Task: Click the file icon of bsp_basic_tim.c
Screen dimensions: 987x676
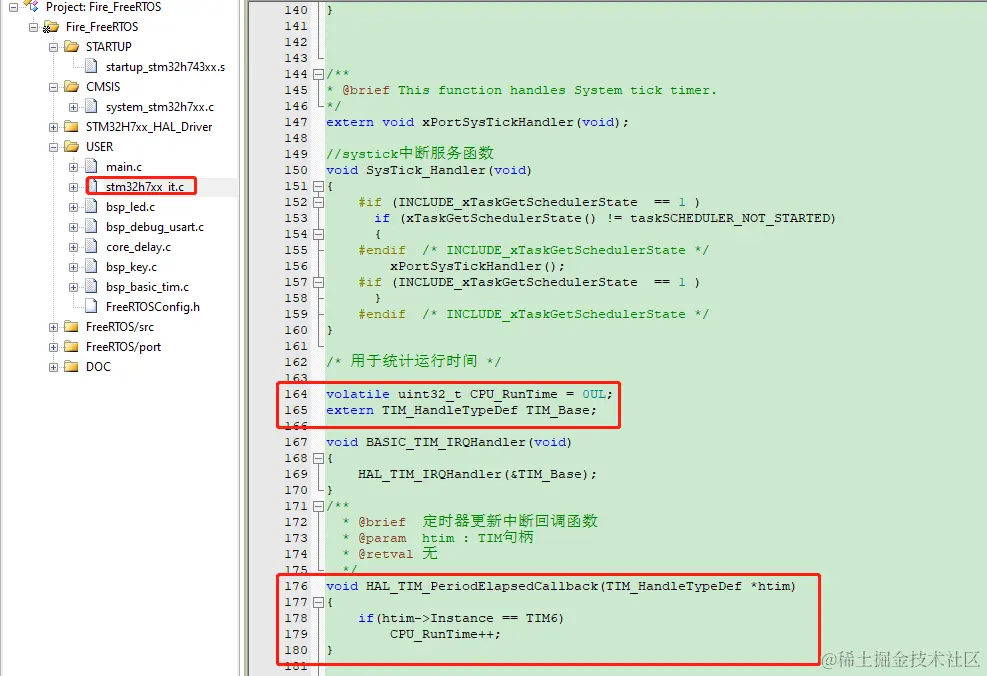Action: tap(92, 286)
